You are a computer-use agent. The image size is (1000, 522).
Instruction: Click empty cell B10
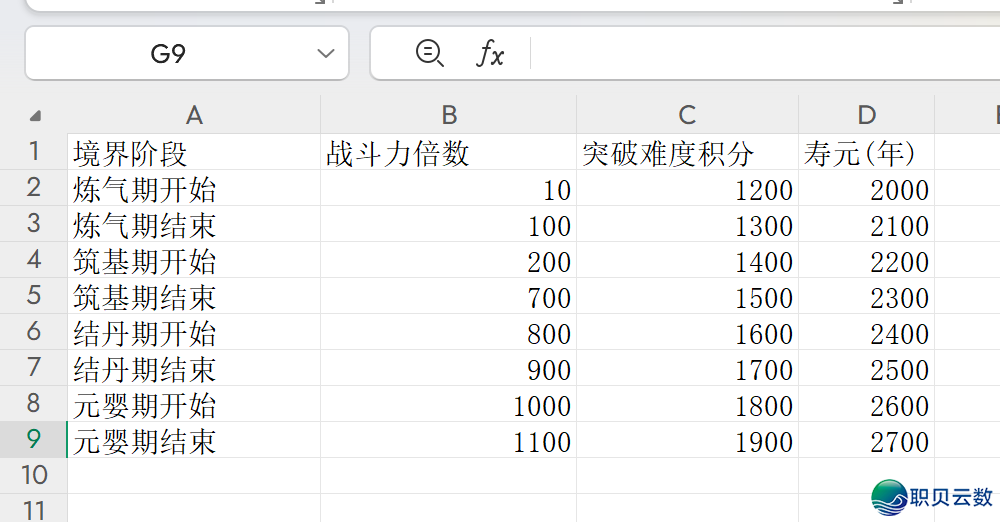[448, 475]
